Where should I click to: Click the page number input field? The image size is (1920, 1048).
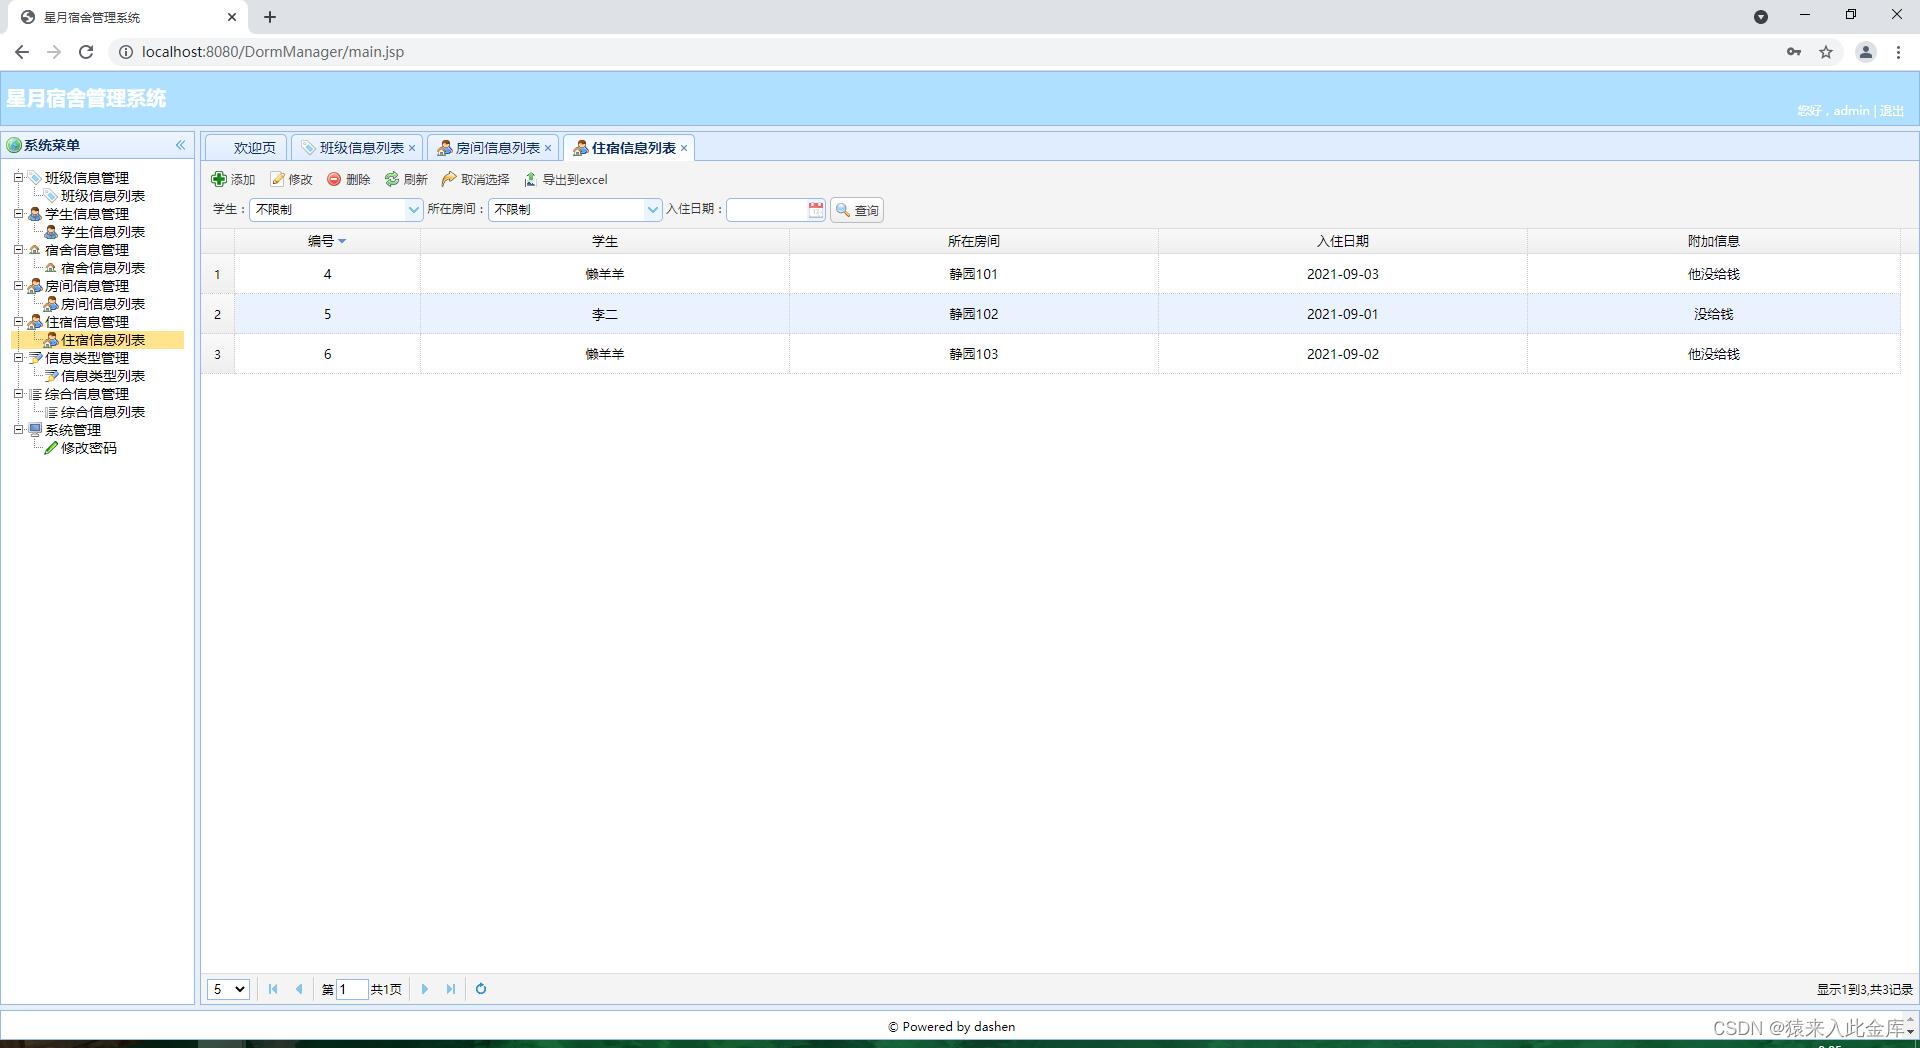pos(352,989)
